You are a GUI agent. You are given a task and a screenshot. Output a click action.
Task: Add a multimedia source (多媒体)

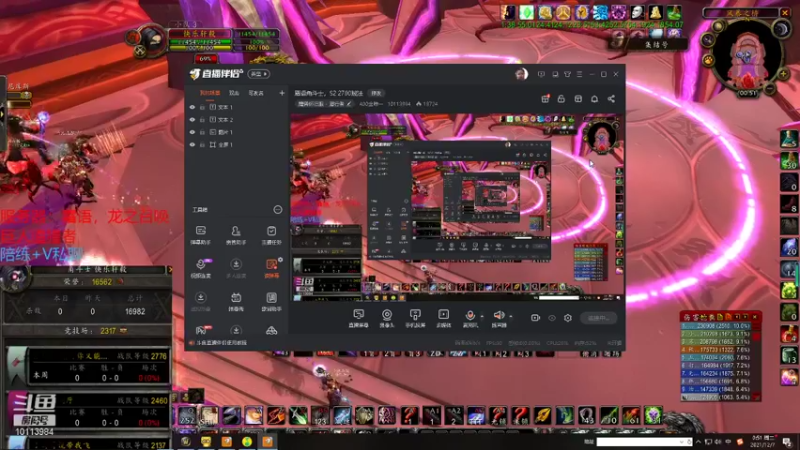point(443,318)
